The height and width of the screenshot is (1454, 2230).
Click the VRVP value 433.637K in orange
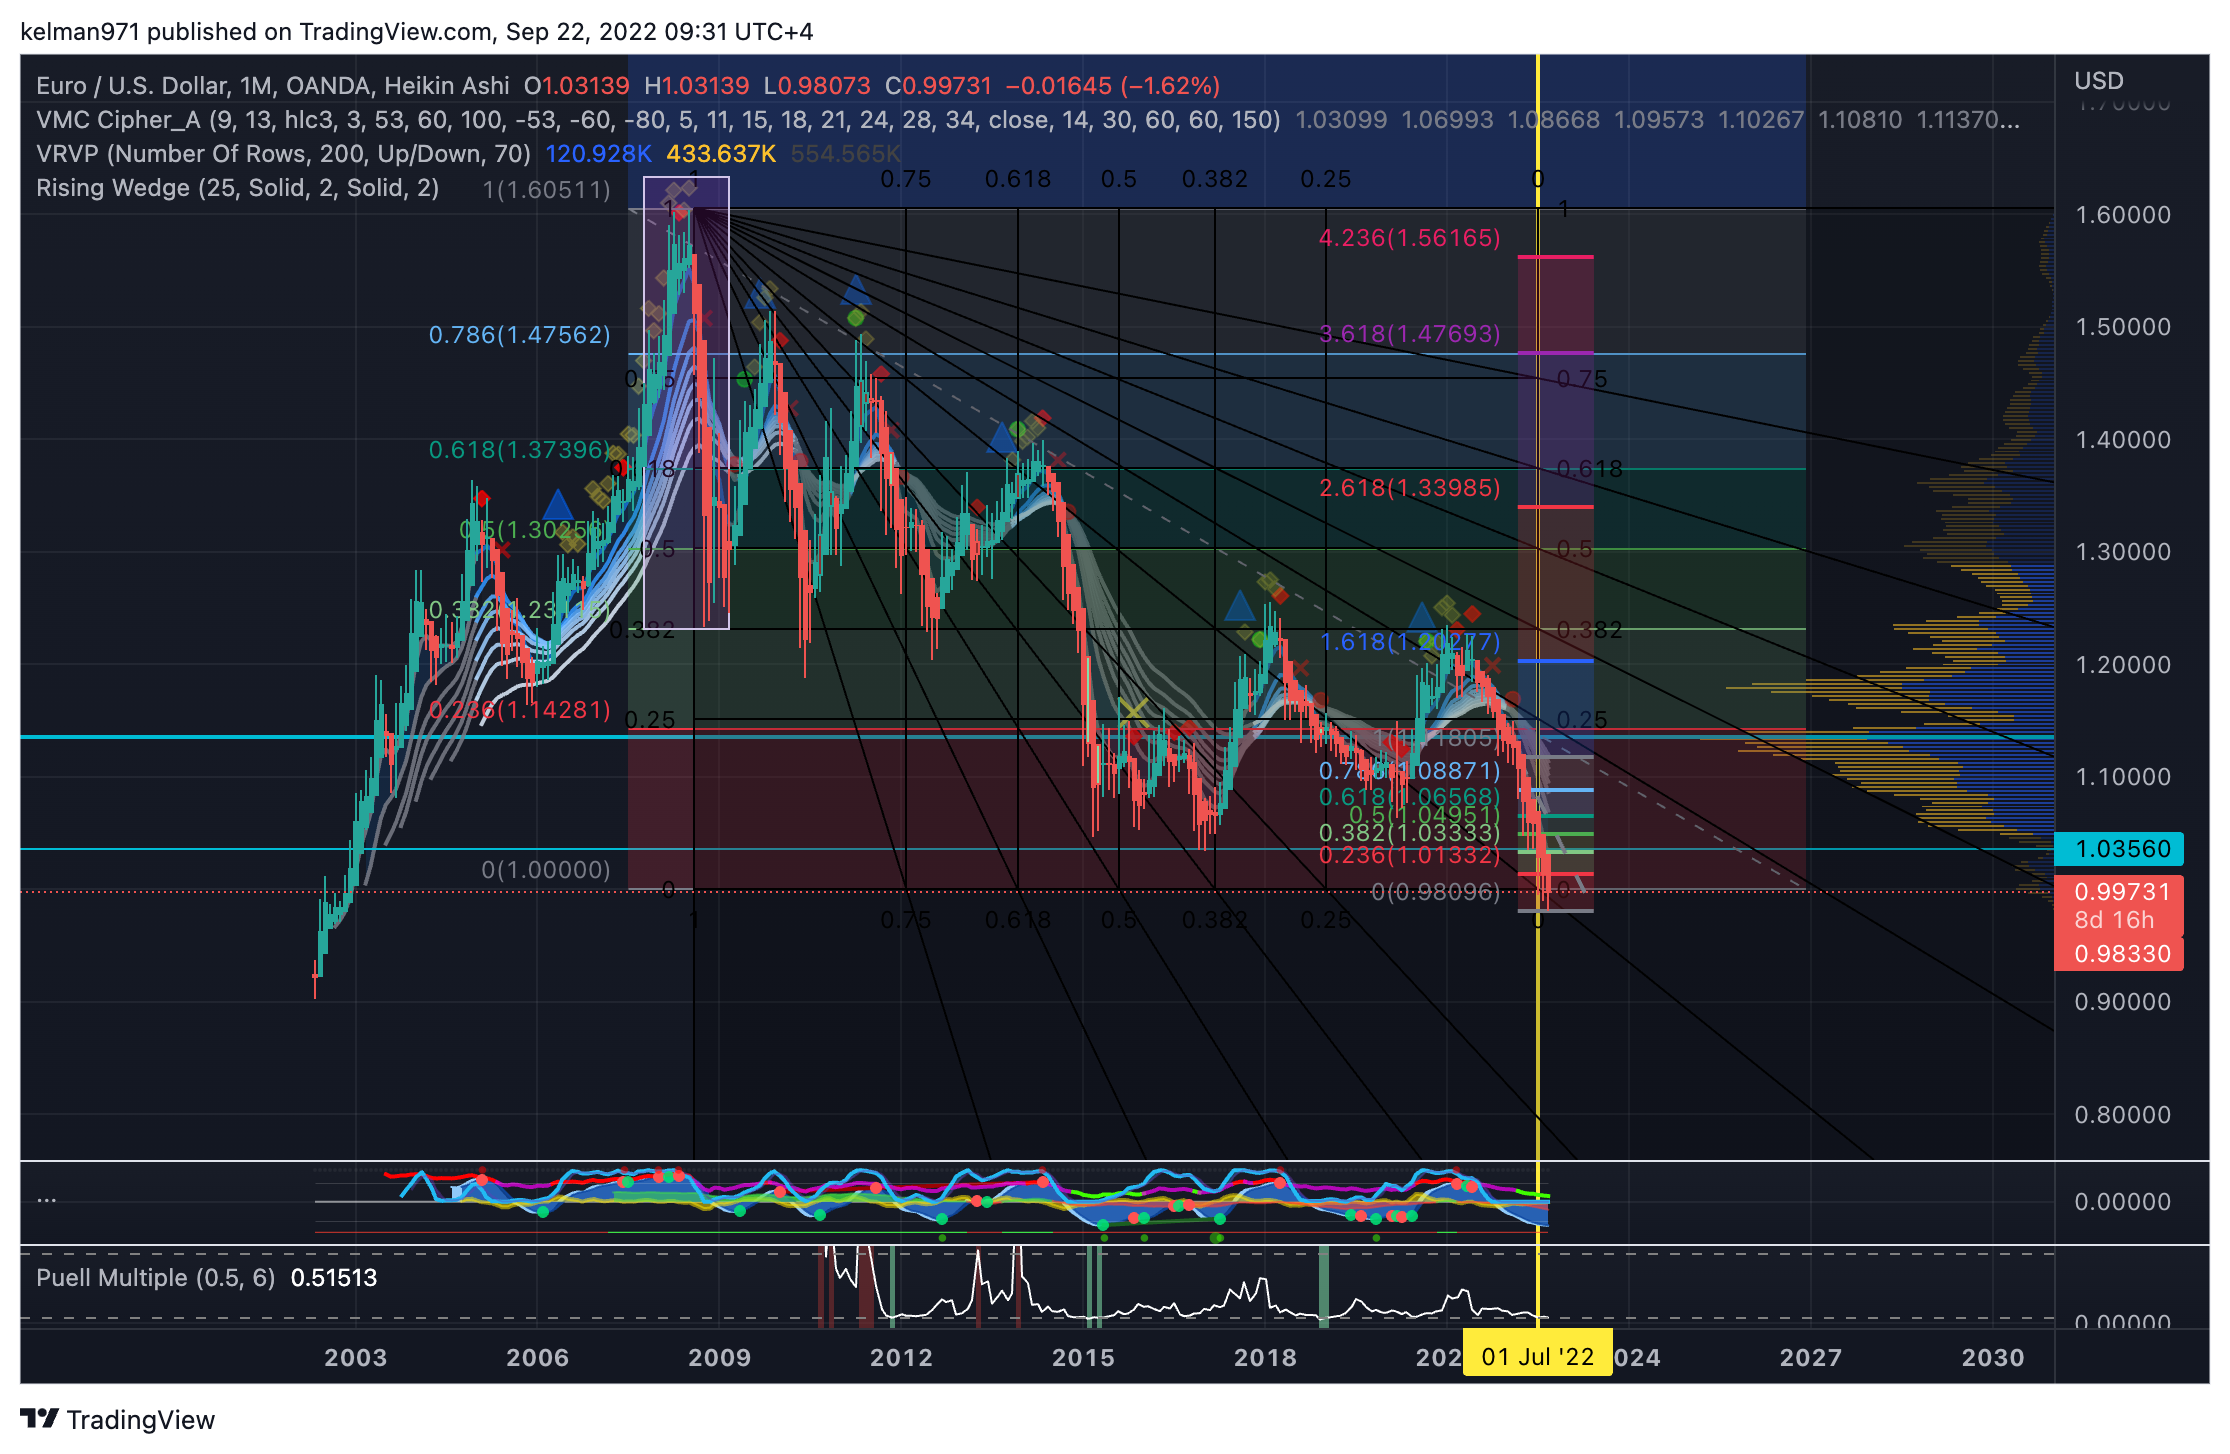(x=721, y=154)
